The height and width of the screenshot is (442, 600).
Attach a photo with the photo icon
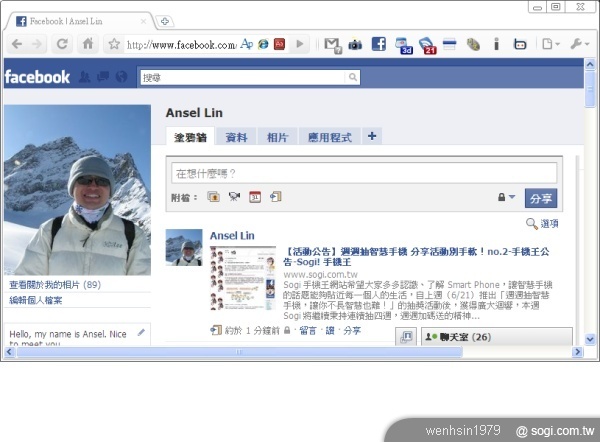pos(214,197)
